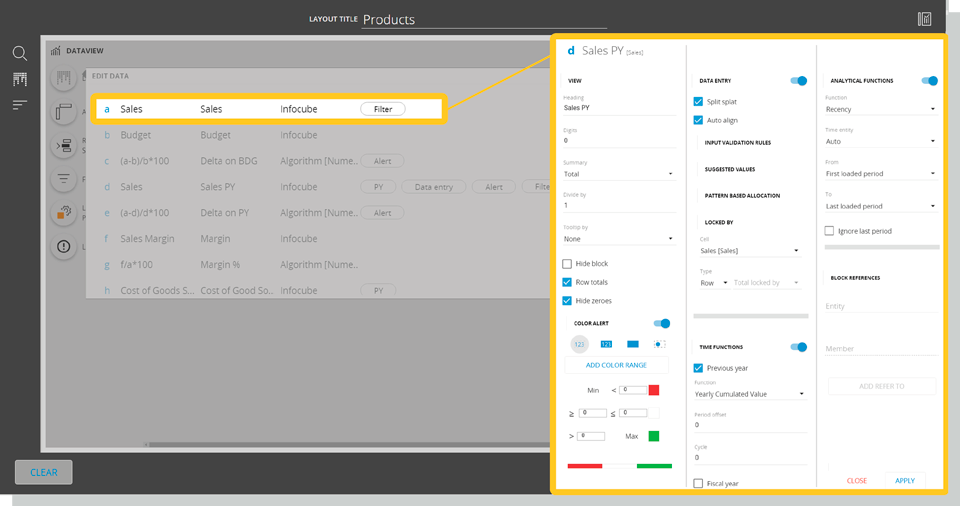Select the filter lines round icon
The image size is (960, 506).
[64, 179]
